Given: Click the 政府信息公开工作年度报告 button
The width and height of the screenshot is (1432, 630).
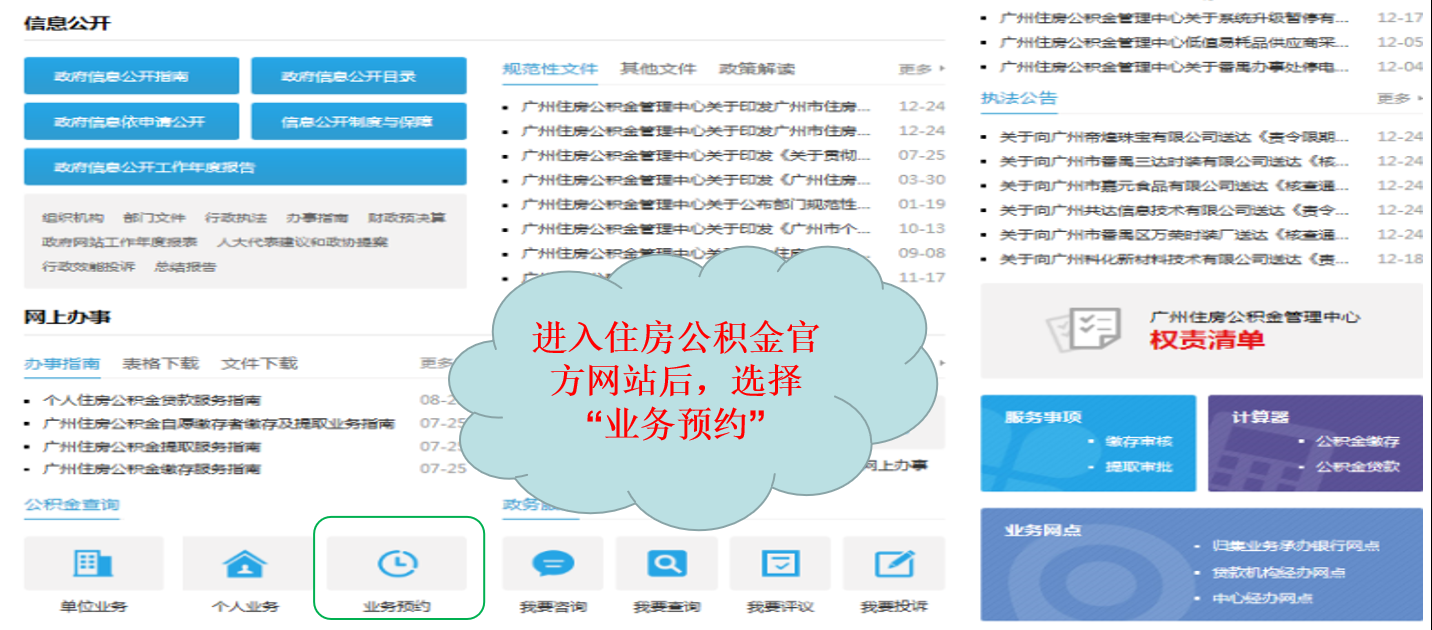Looking at the screenshot, I should click(245, 167).
